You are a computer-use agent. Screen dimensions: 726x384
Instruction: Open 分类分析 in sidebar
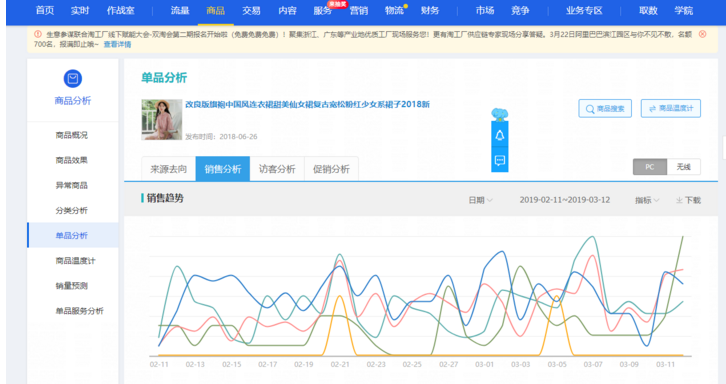[72, 210]
